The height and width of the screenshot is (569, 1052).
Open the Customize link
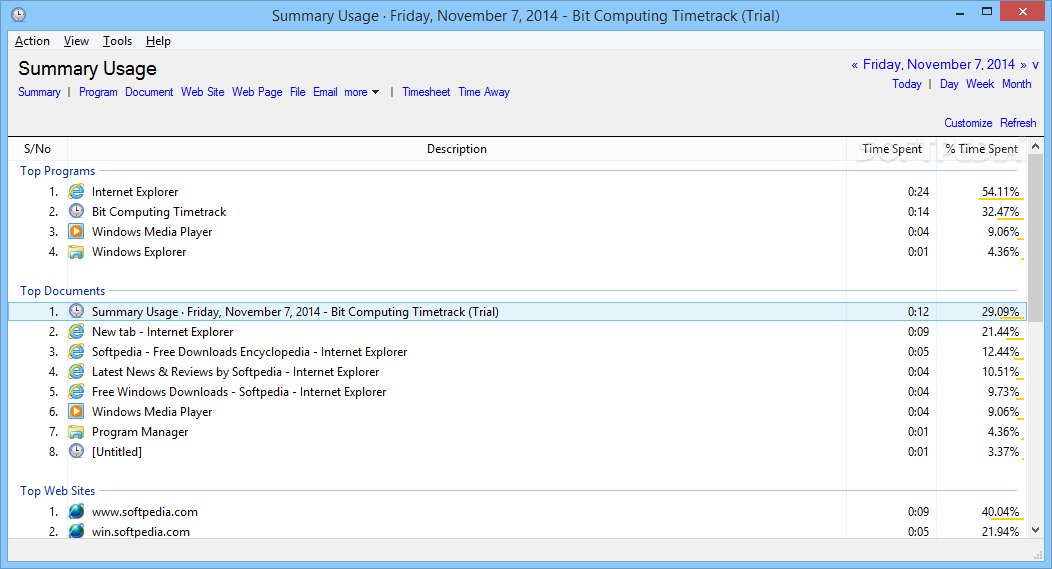click(x=968, y=123)
